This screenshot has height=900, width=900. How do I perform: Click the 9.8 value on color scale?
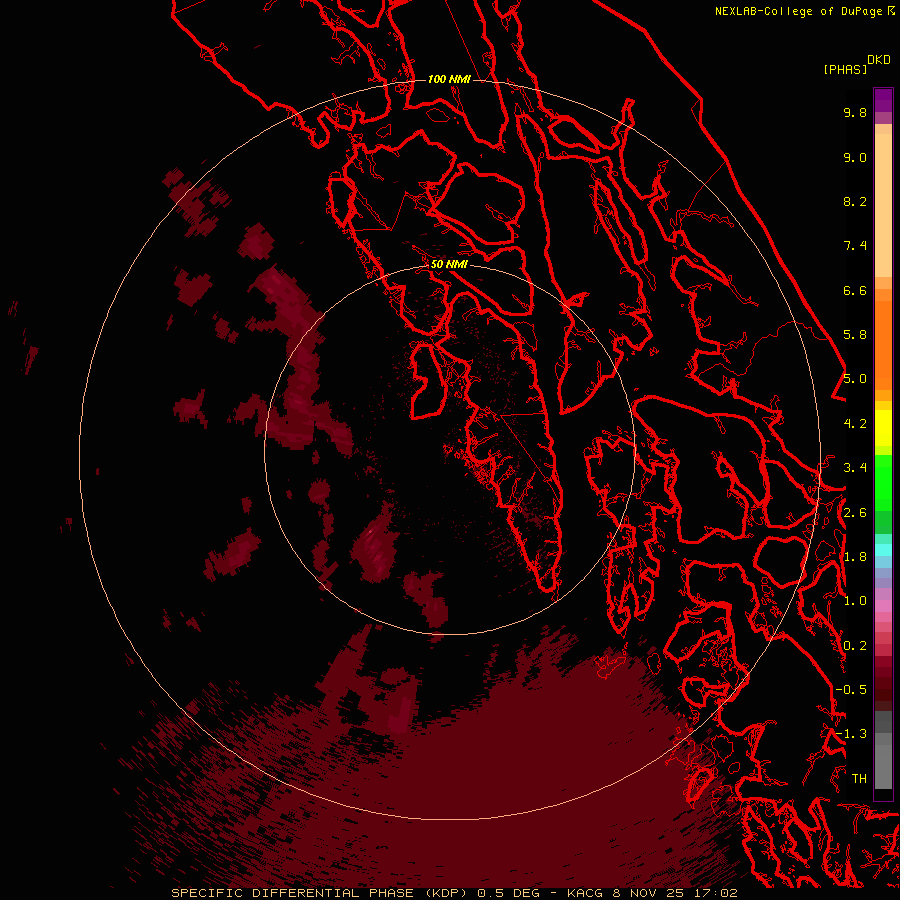click(855, 112)
